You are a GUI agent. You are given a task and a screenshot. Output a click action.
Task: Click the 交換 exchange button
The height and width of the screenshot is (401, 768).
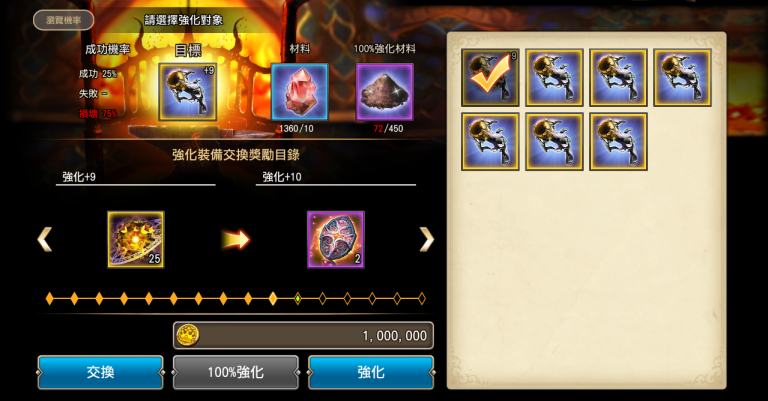tap(100, 372)
